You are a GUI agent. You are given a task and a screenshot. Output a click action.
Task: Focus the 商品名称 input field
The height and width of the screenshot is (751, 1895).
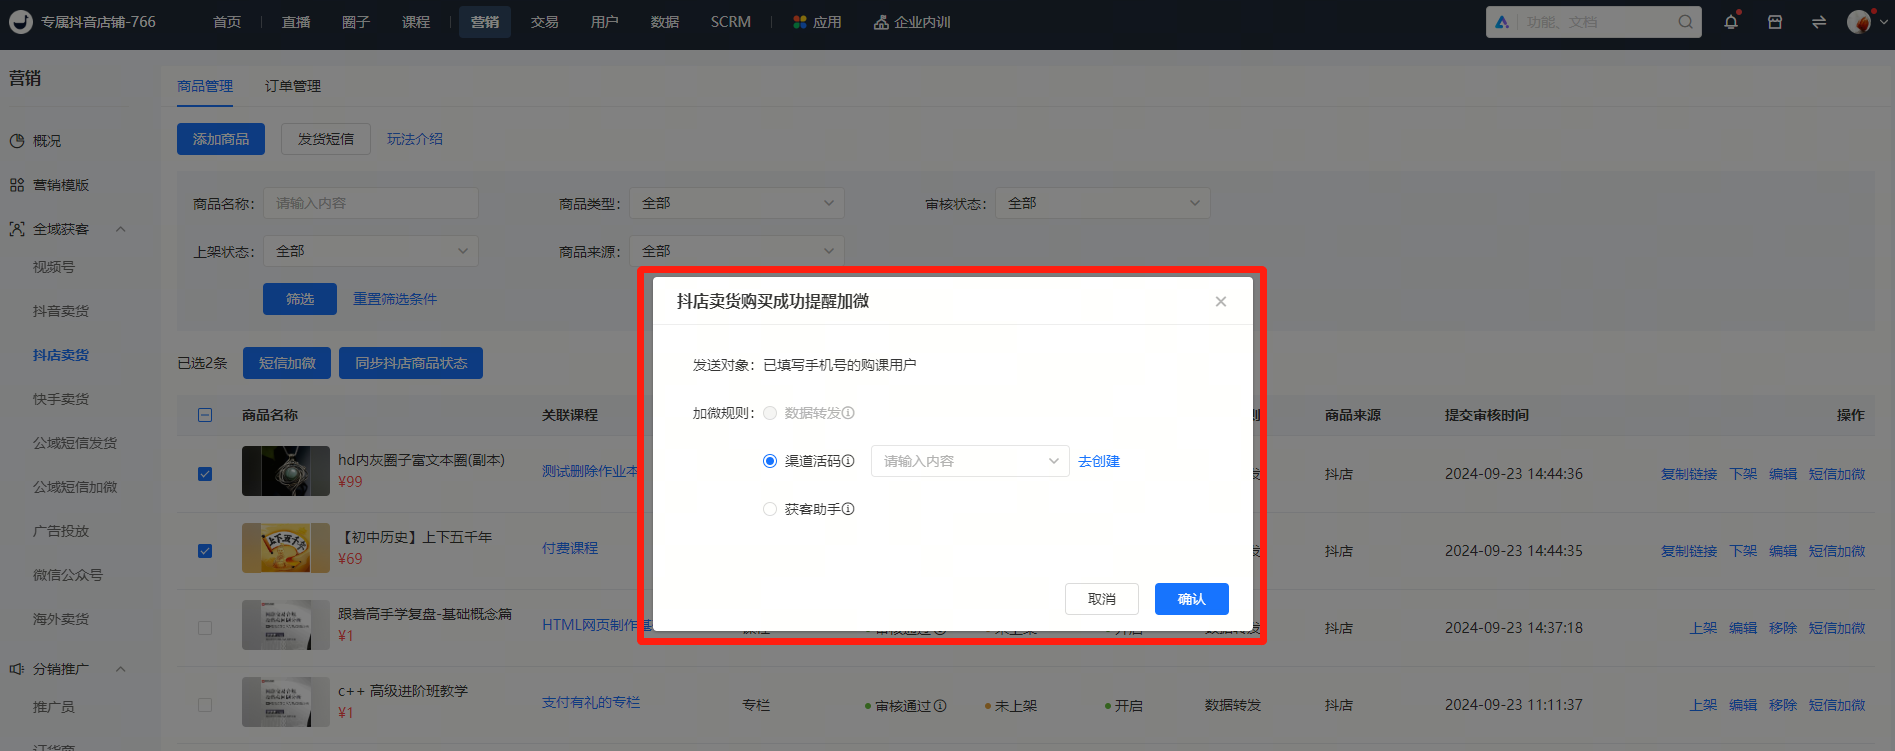click(371, 203)
